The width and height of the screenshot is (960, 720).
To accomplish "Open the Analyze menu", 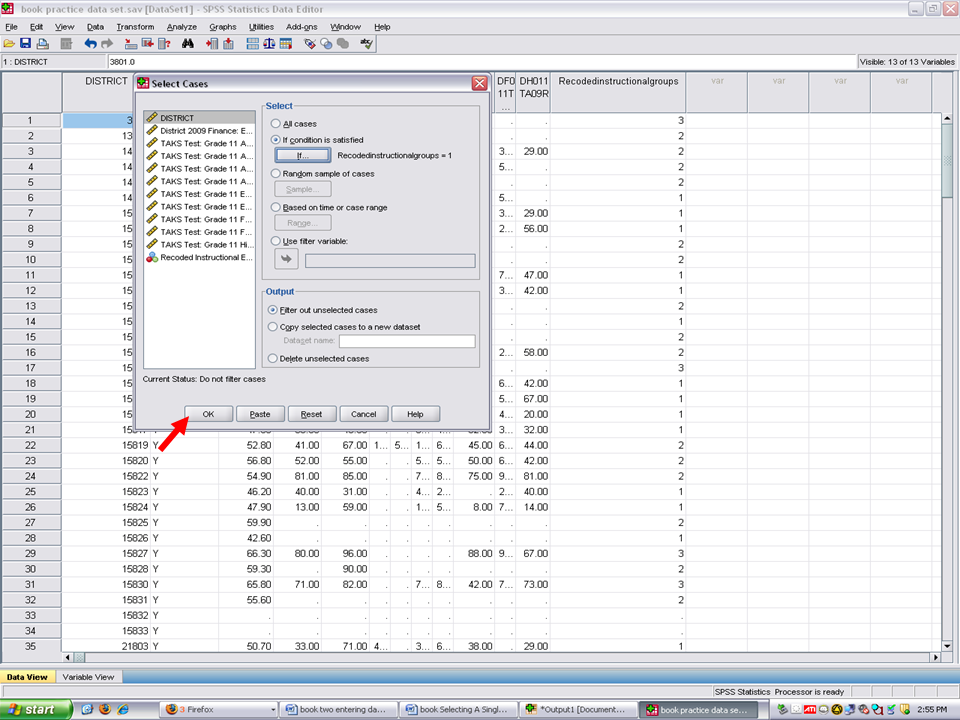I will tap(181, 27).
